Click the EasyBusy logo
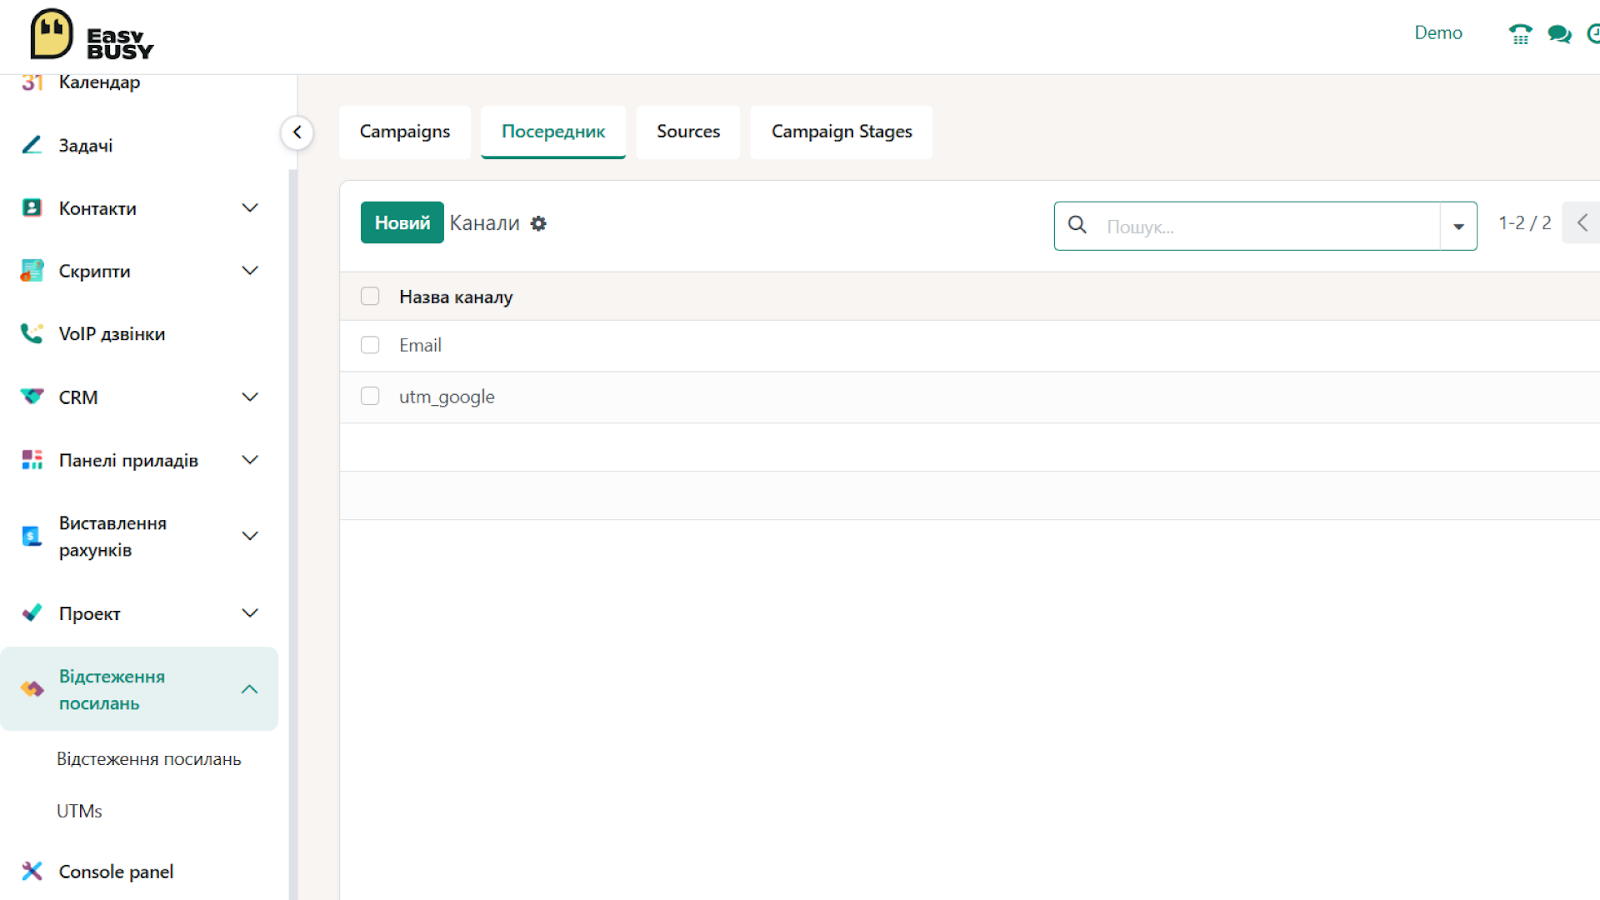Image resolution: width=1600 pixels, height=900 pixels. click(92, 35)
